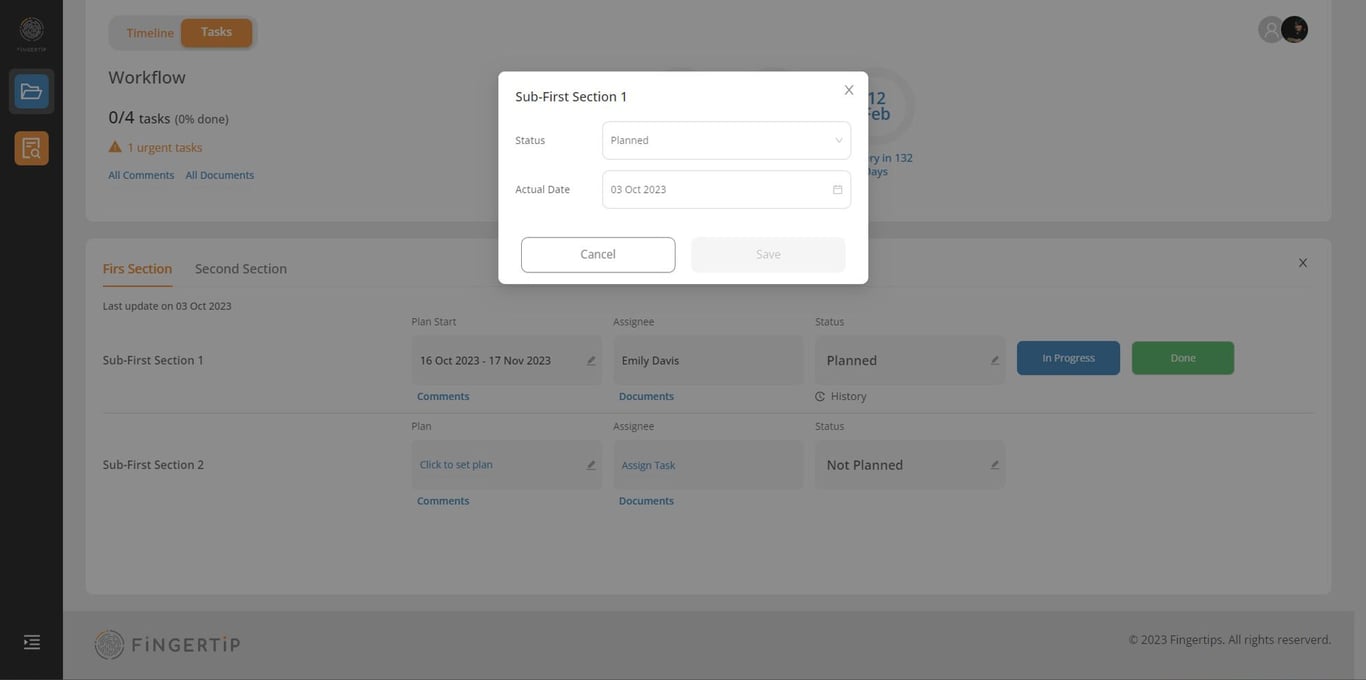Click the Save button in dialog
Viewport: 1366px width, 680px height.
click(768, 255)
